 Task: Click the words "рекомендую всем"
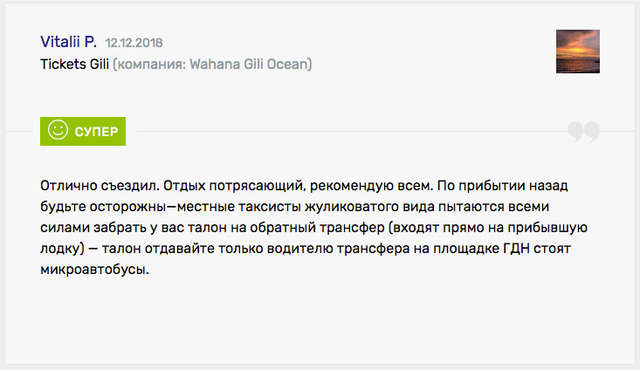tap(370, 186)
